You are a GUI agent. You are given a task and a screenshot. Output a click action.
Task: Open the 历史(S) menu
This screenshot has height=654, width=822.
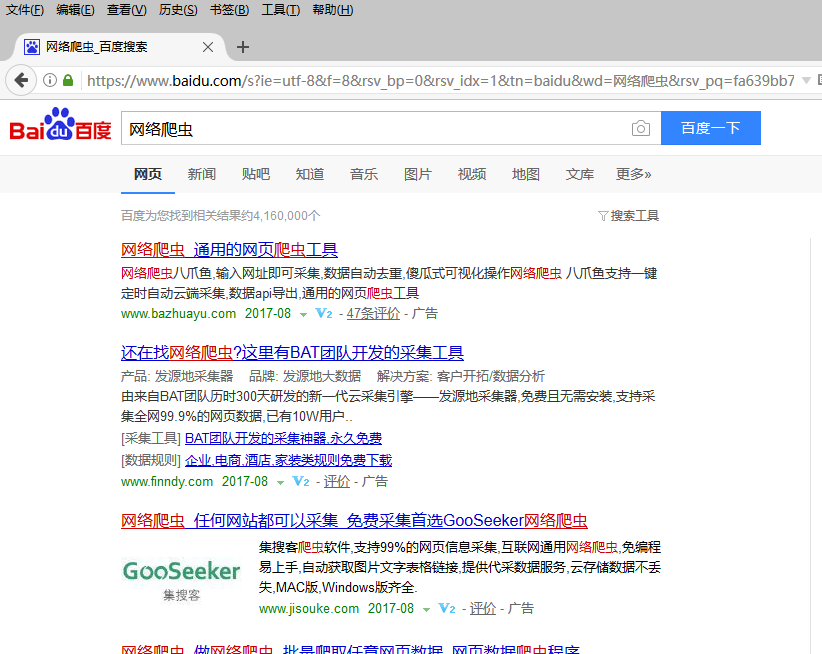coord(178,10)
